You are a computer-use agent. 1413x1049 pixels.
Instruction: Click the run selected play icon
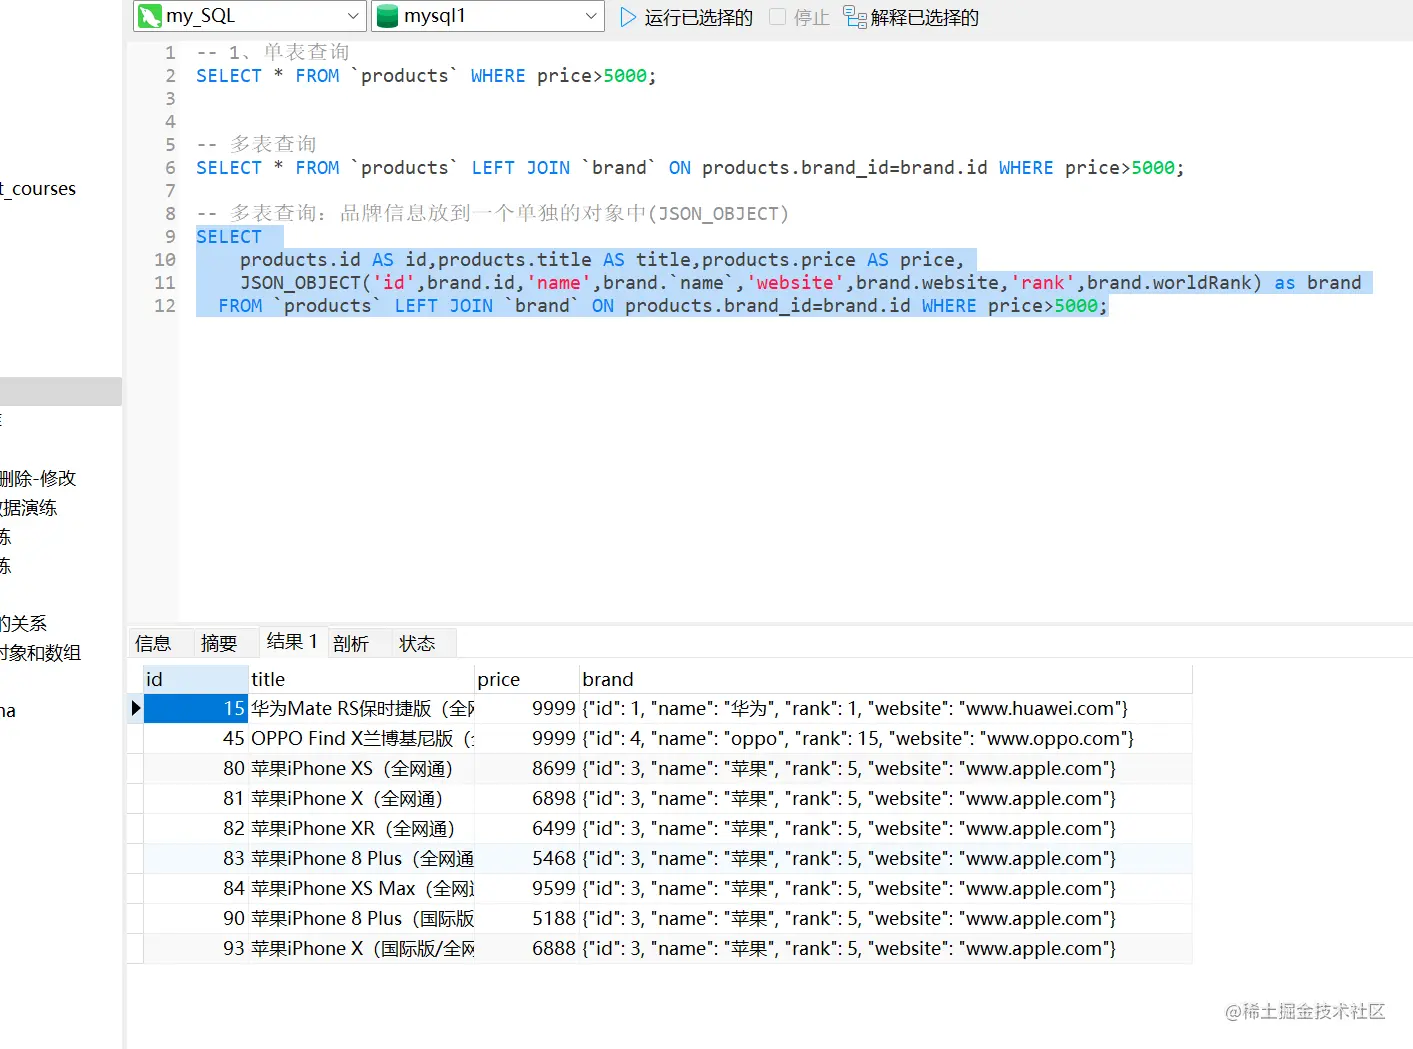[628, 17]
